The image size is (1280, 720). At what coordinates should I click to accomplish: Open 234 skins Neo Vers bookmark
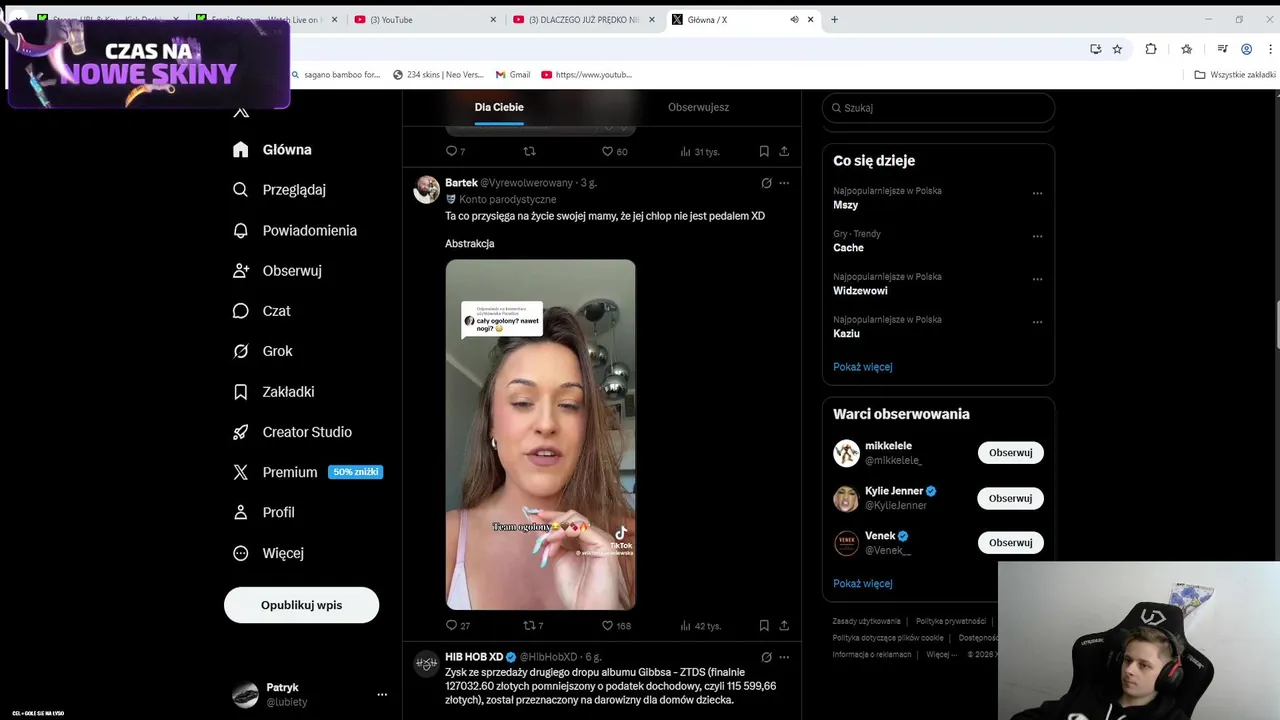[x=438, y=74]
